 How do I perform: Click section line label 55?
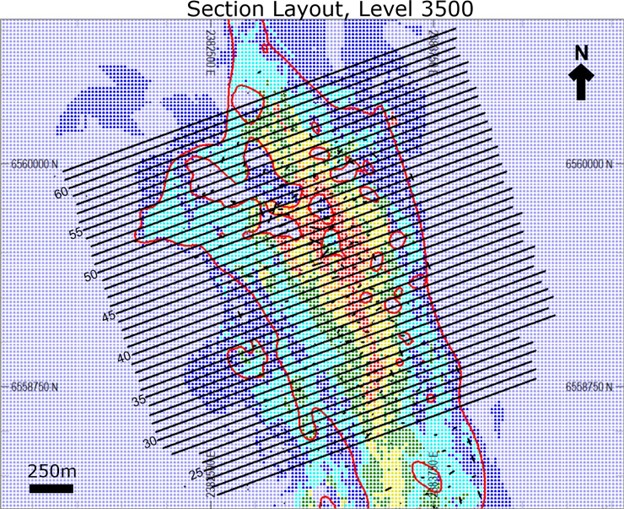[76, 233]
